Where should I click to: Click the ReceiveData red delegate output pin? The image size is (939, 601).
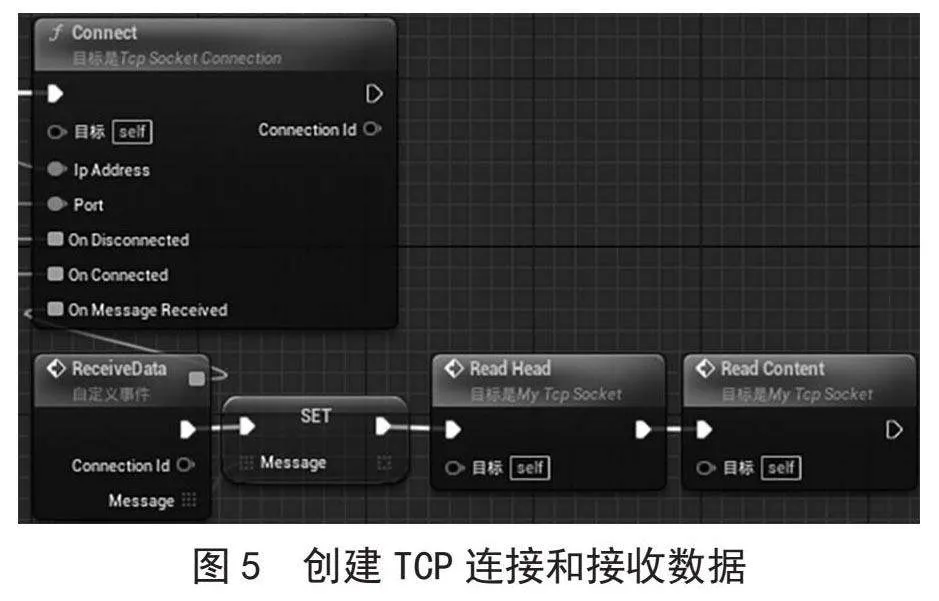[196, 378]
